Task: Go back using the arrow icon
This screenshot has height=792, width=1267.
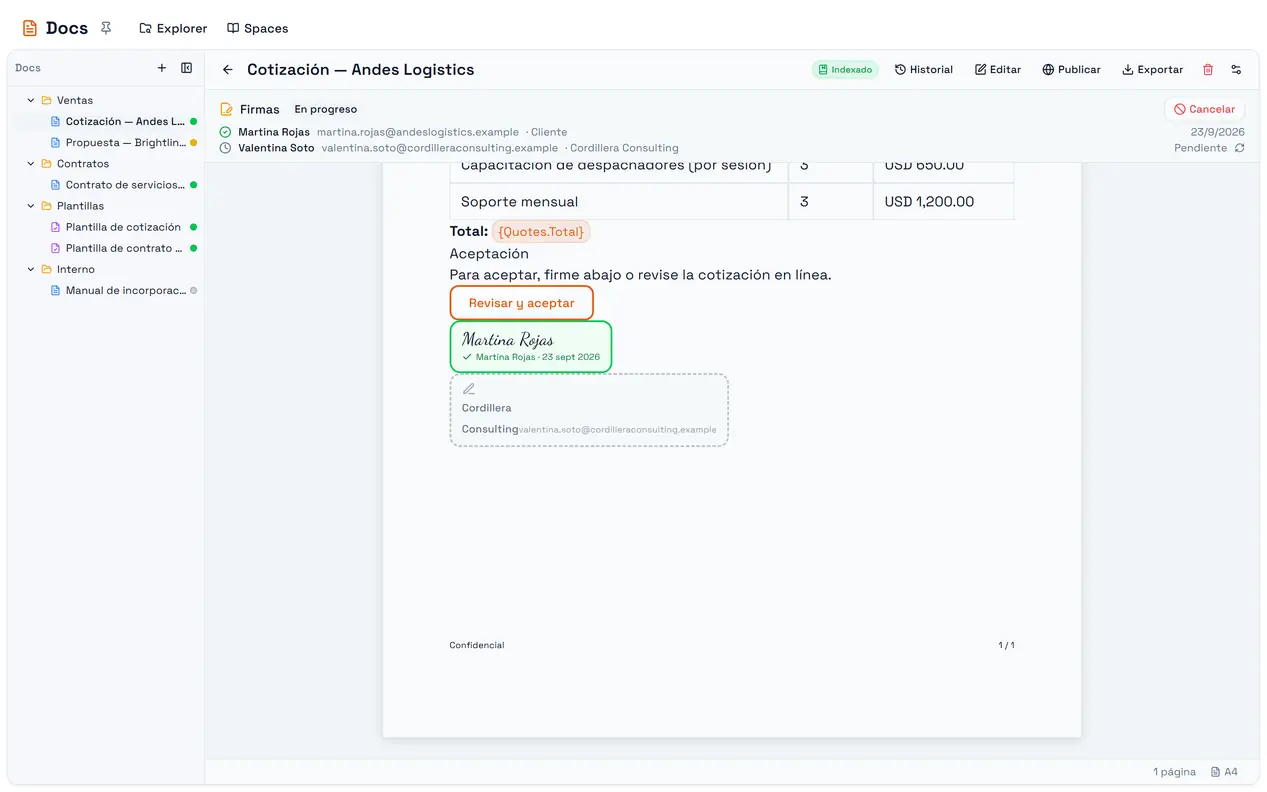Action: [x=228, y=70]
